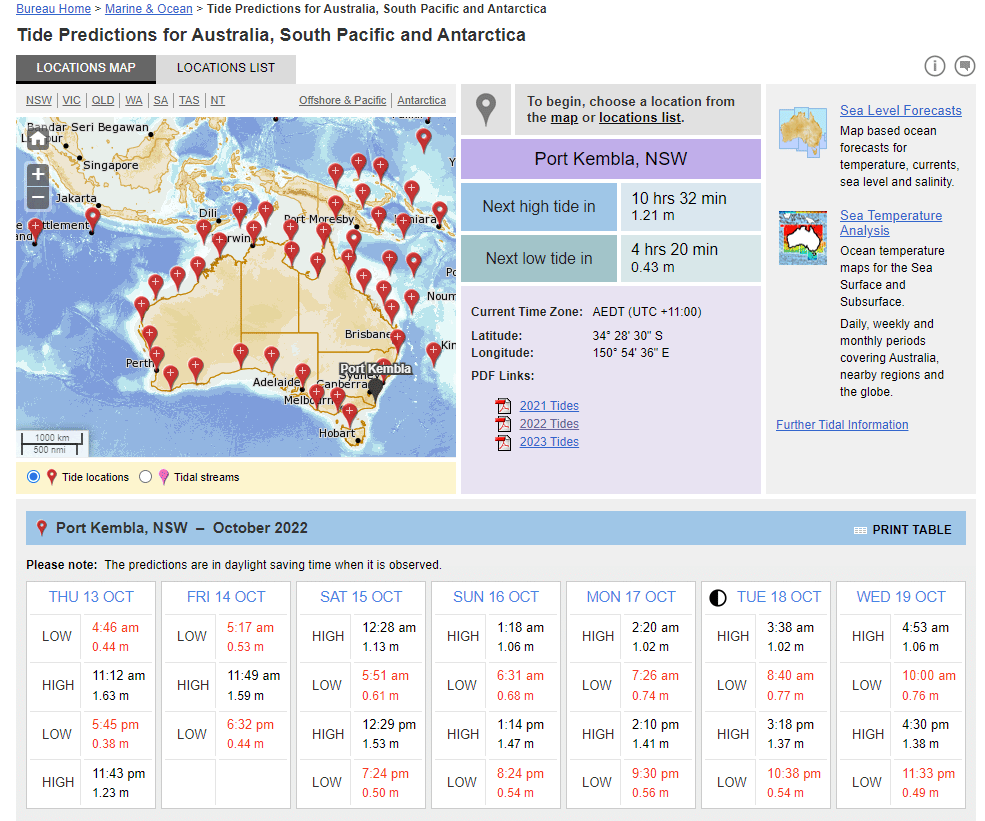Filter map to TAS
The height and width of the screenshot is (821, 985).
click(189, 101)
